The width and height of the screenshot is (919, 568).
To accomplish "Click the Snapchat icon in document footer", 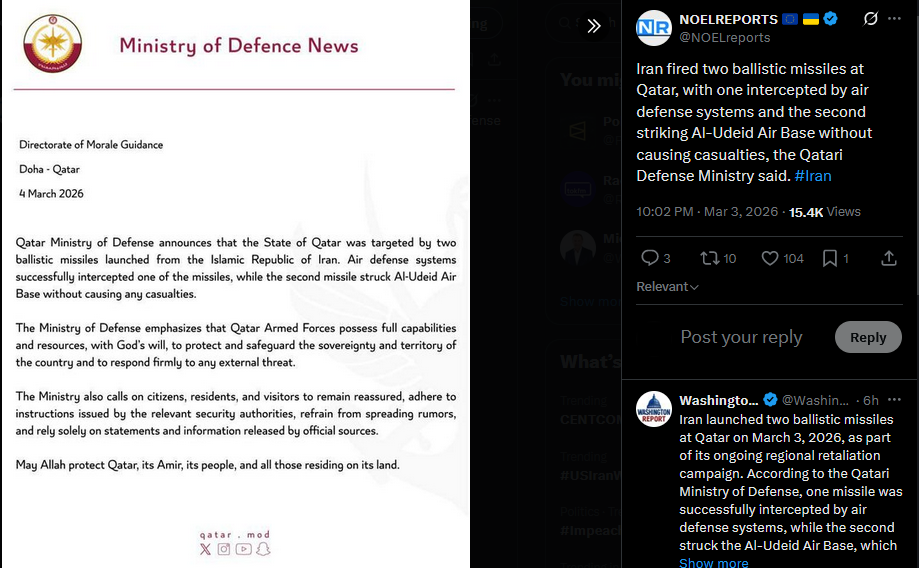I will point(263,549).
